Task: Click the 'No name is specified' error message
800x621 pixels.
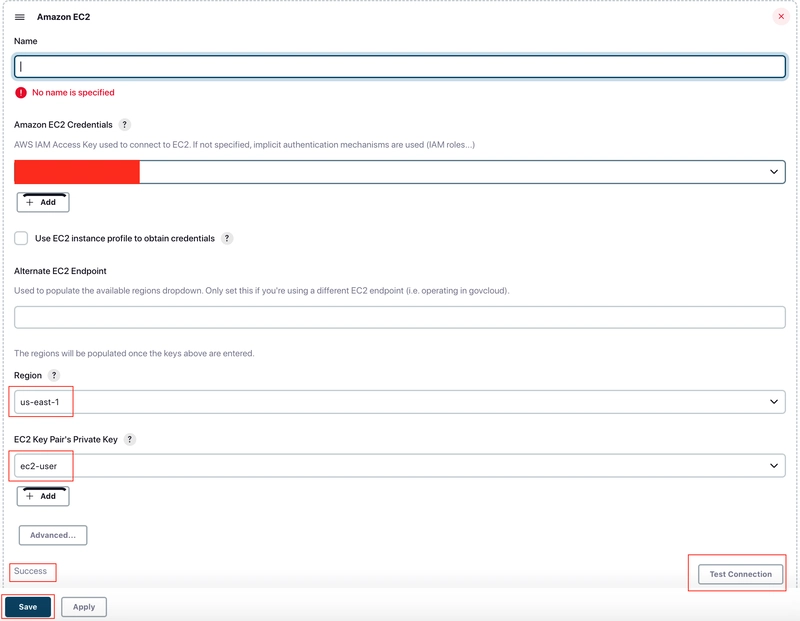Action: click(73, 92)
